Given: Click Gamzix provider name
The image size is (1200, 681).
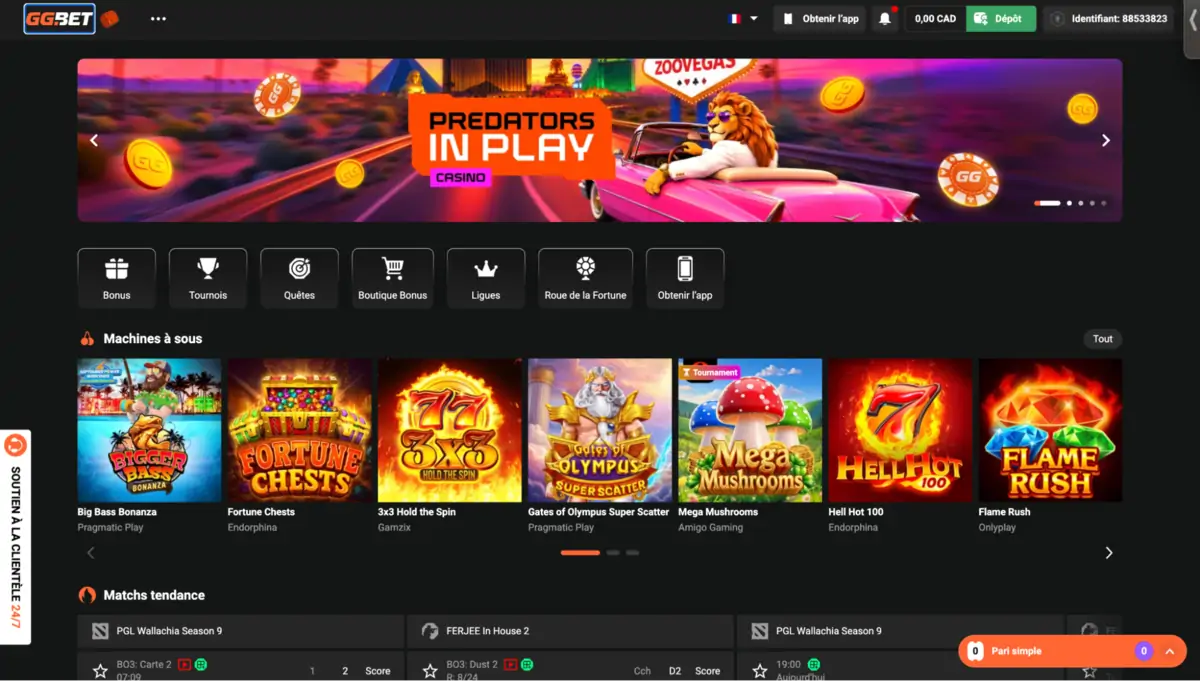Looking at the screenshot, I should 395,527.
